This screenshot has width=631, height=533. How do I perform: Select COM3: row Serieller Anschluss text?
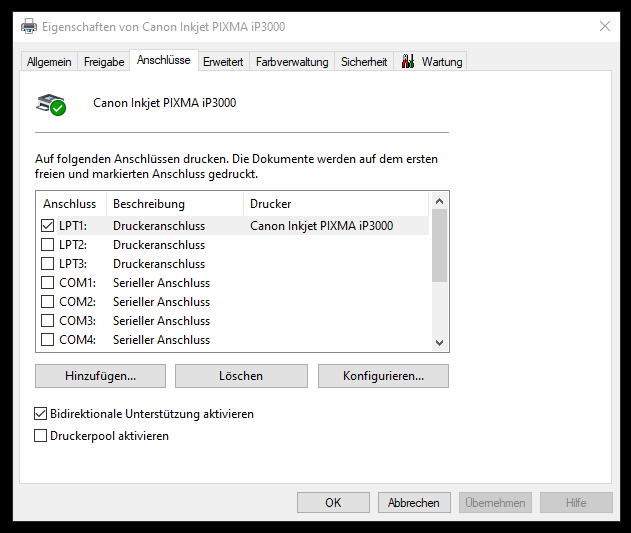[x=161, y=321]
